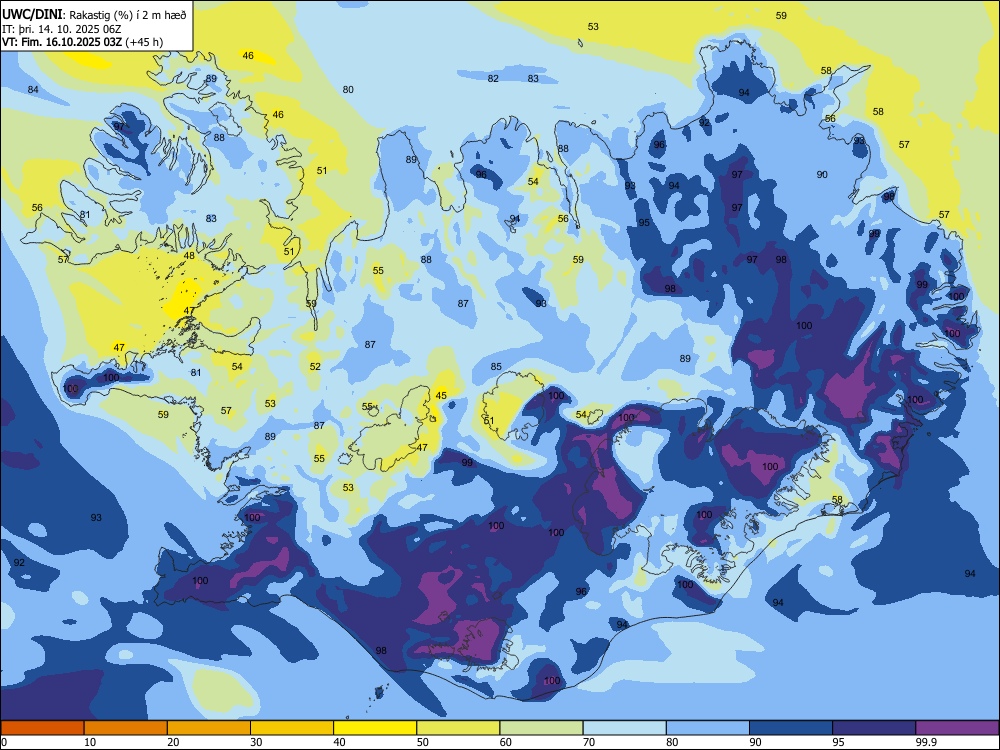Click the 95–99.9 deep indigo legend swatch
Screen dimensions: 1000x750
[x=874, y=728]
